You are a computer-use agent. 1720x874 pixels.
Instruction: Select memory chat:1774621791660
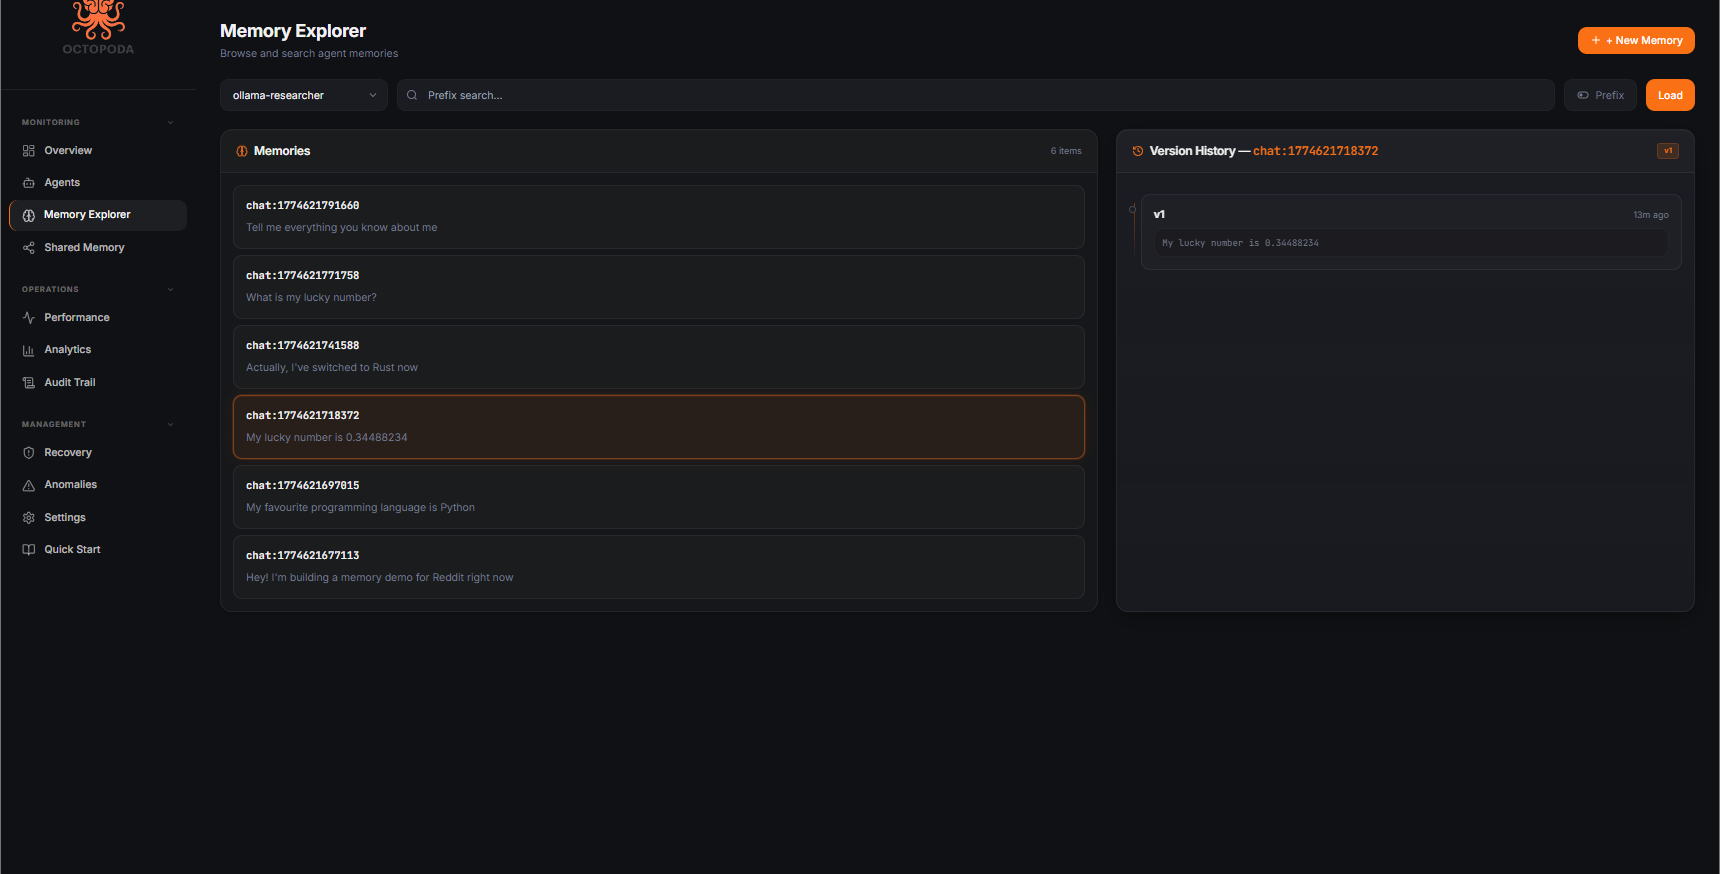coord(659,217)
